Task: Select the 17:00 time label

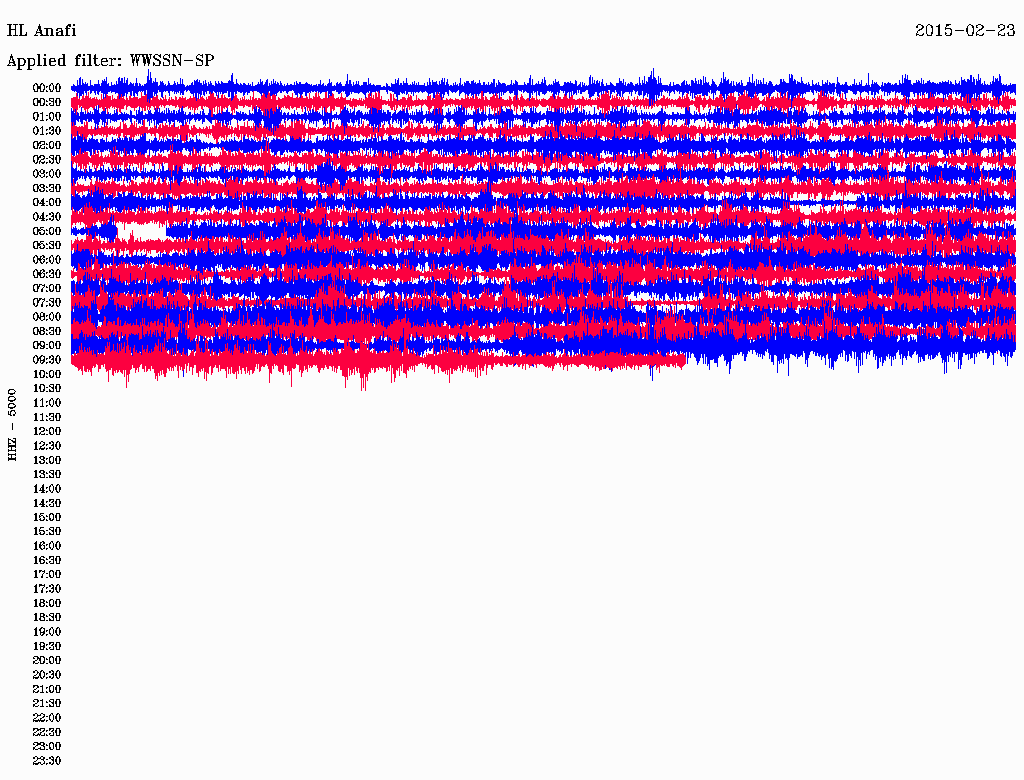Action: pos(47,574)
